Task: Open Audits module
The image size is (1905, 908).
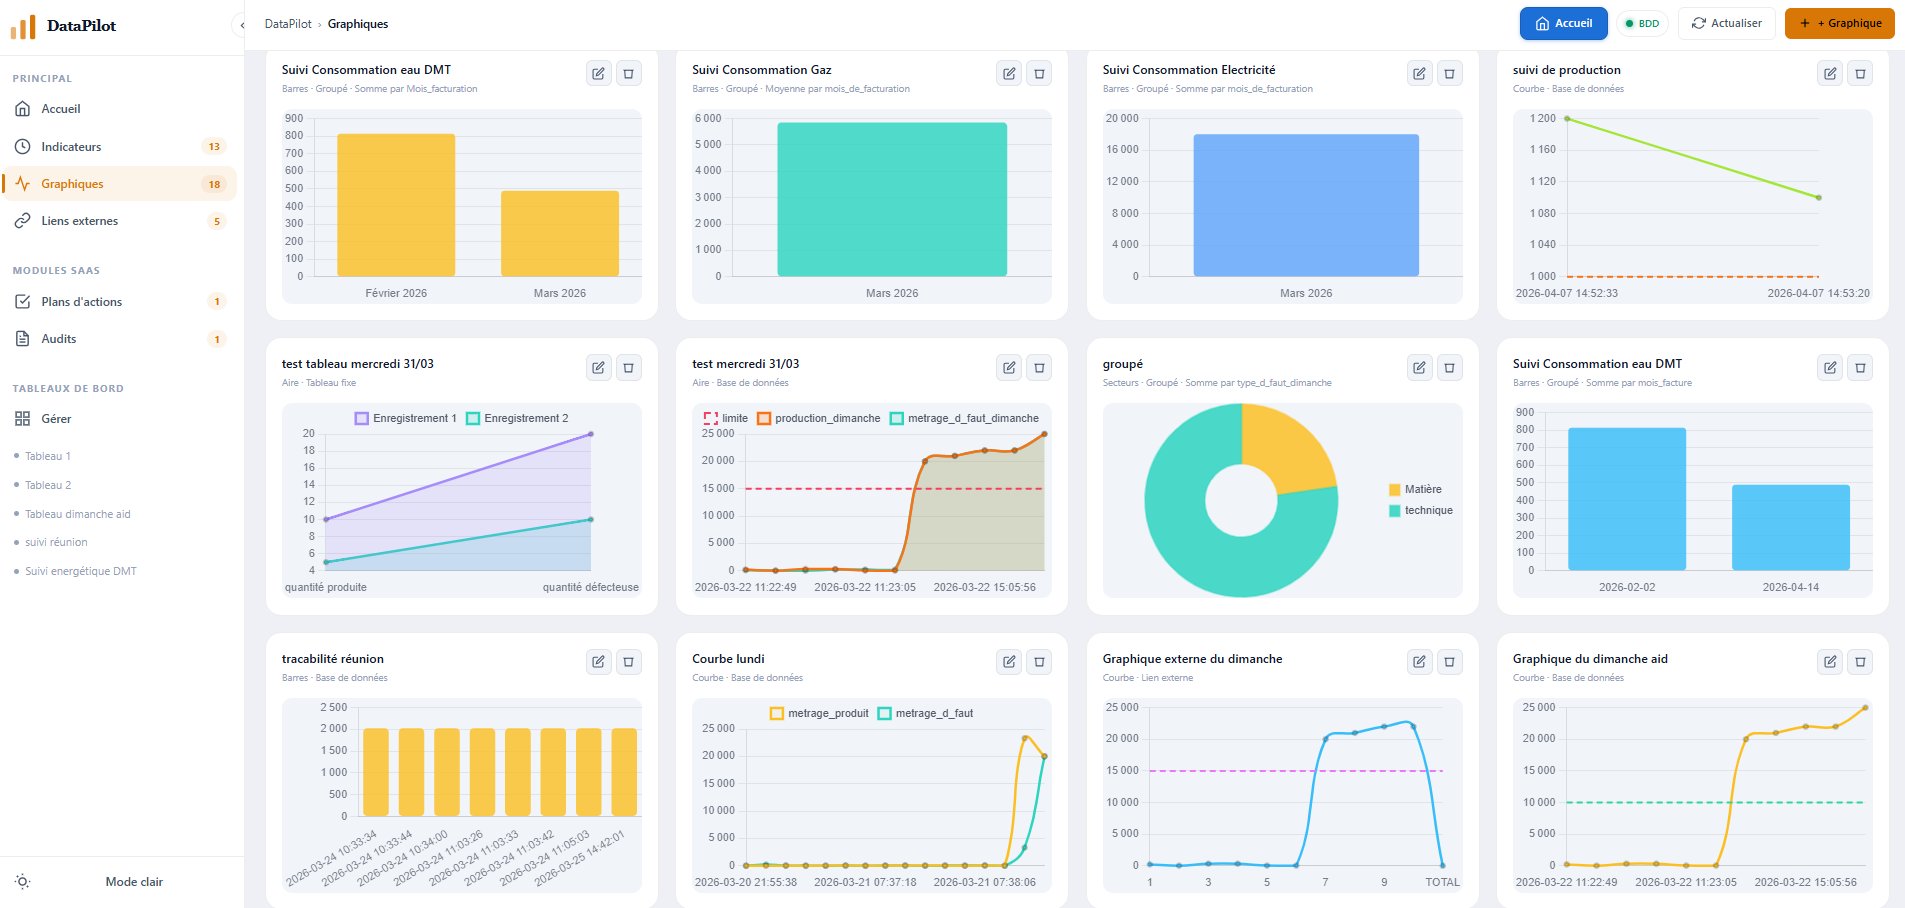Action: point(120,339)
